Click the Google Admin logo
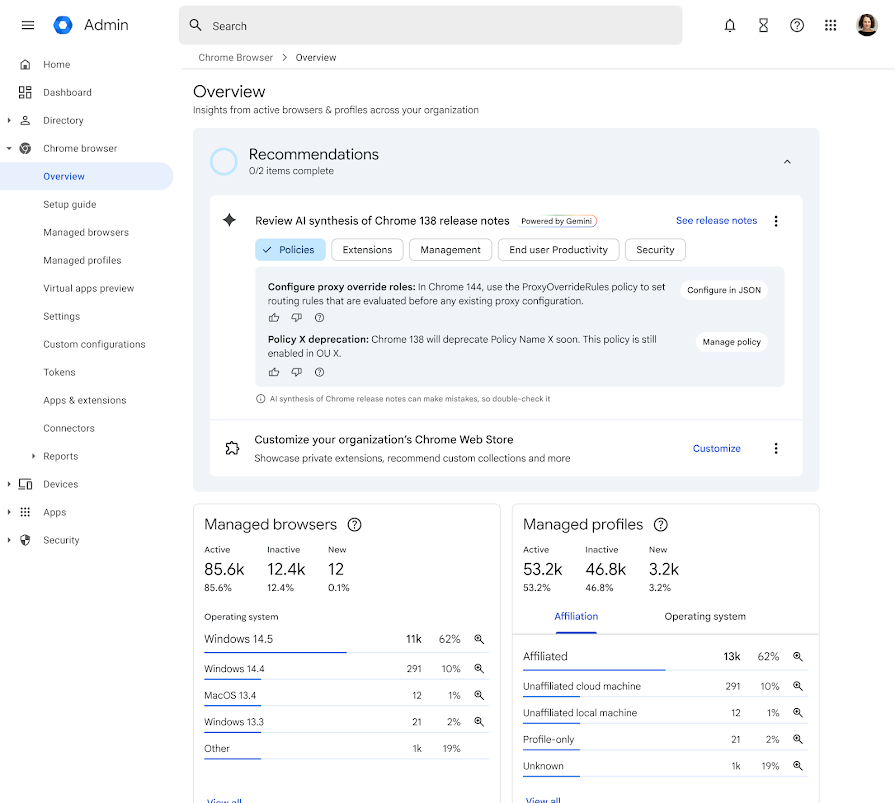 click(x=63, y=25)
